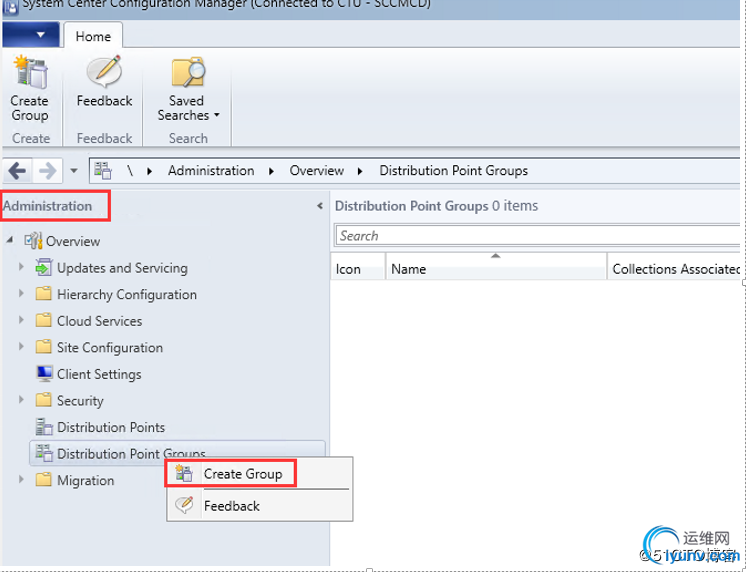
Task: Click the Cloud Services folder icon
Action: coord(44,320)
